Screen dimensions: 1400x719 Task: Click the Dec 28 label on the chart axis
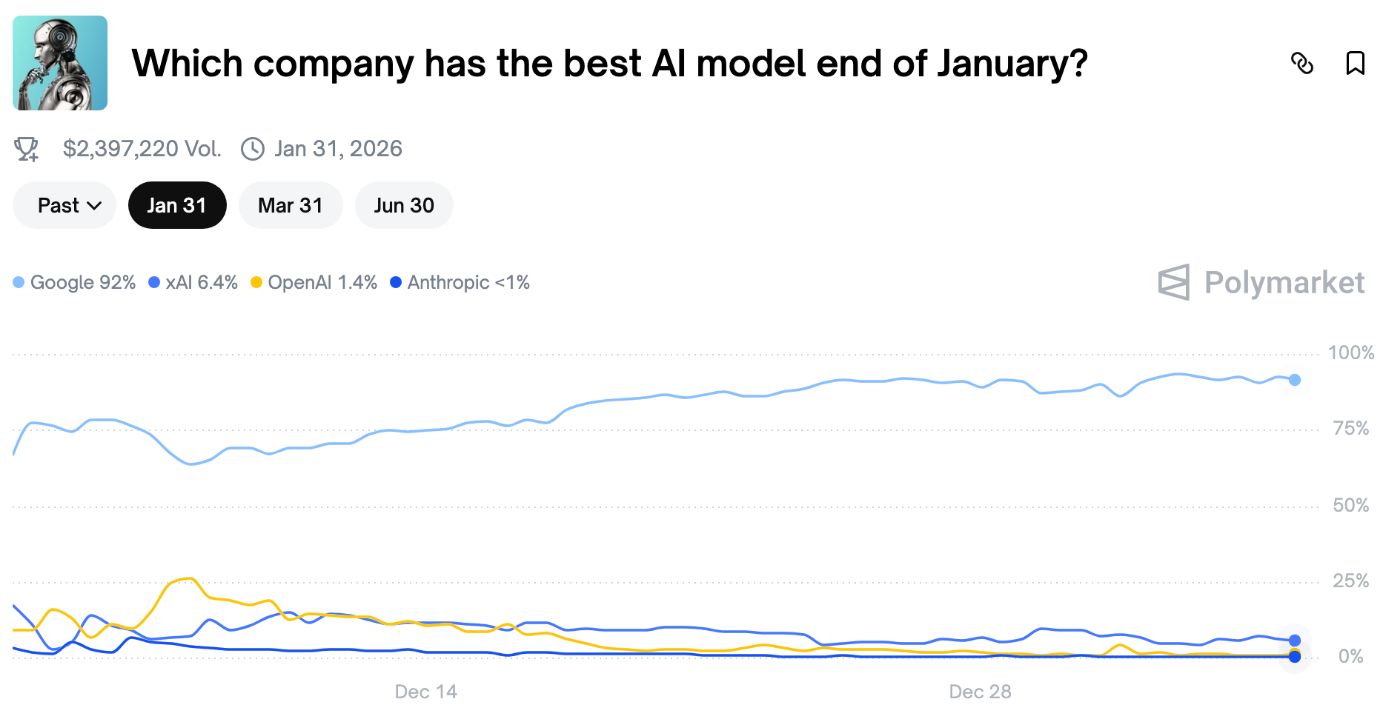coord(979,691)
